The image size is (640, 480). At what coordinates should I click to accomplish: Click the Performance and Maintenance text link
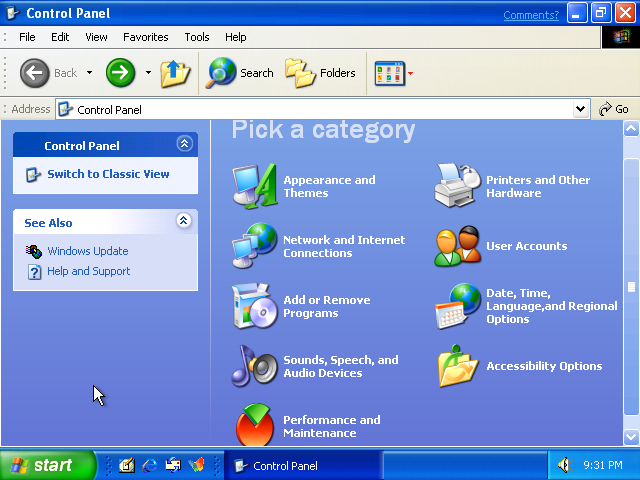coord(332,427)
